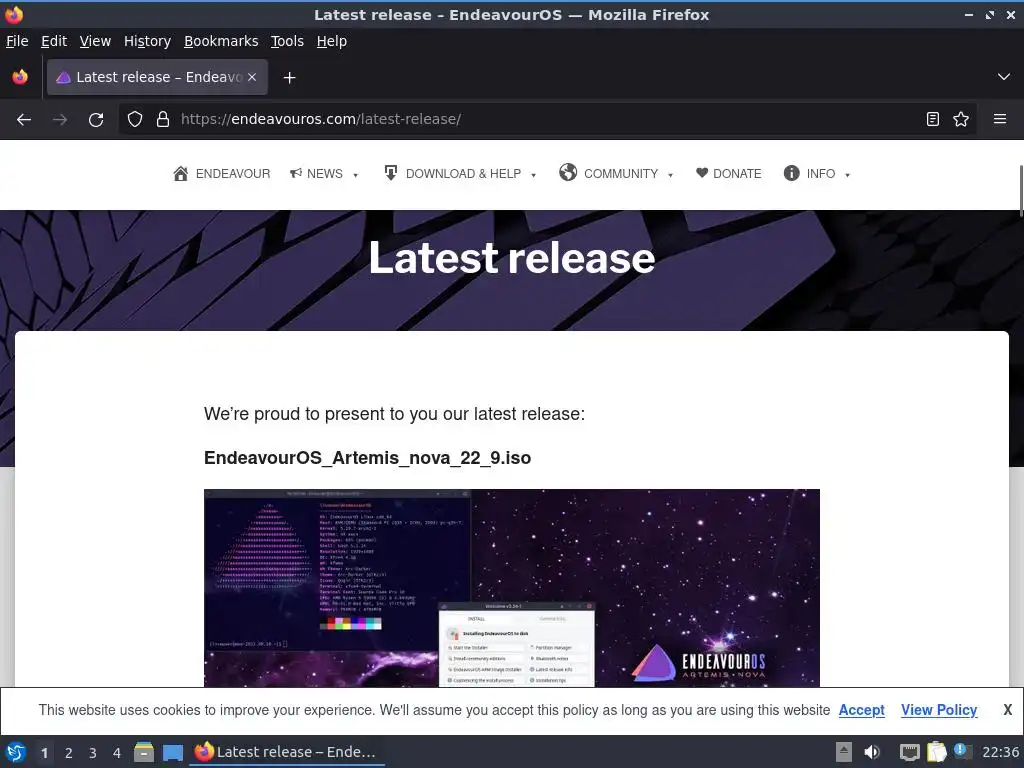Open the View Policy link
Viewport: 1024px width, 768px height.
(939, 710)
